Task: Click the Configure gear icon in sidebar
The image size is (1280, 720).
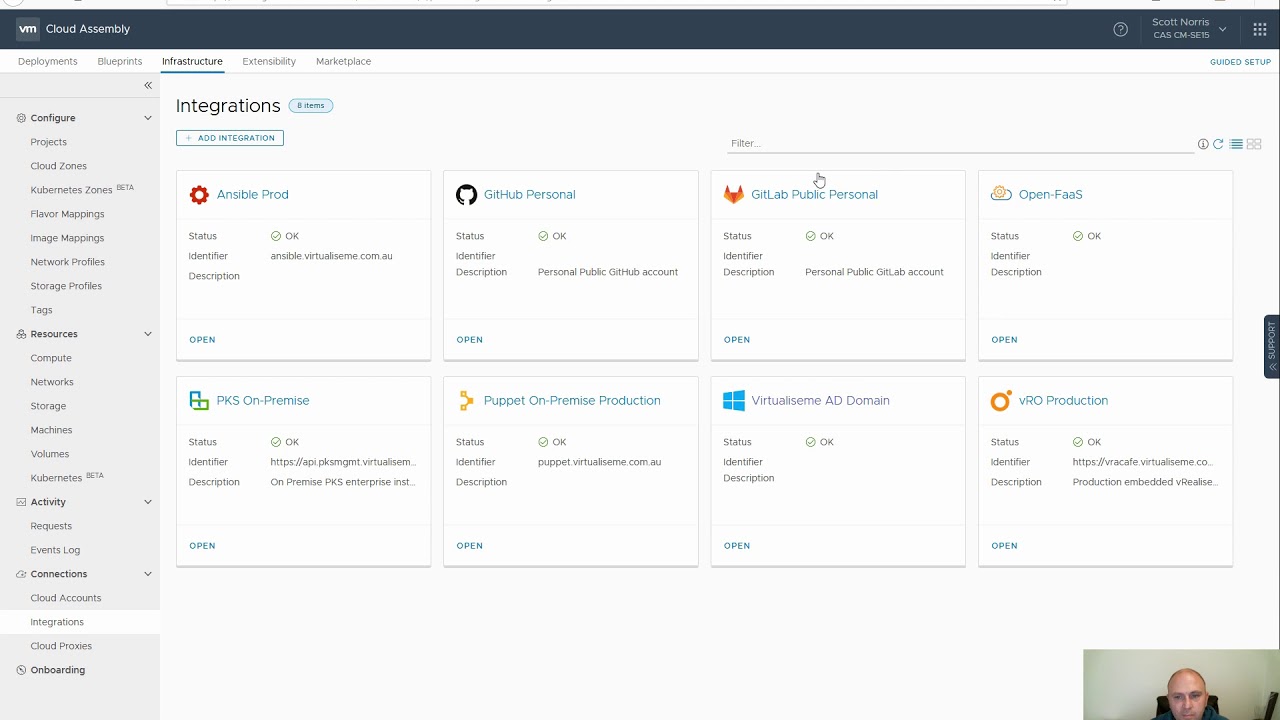Action: (21, 118)
